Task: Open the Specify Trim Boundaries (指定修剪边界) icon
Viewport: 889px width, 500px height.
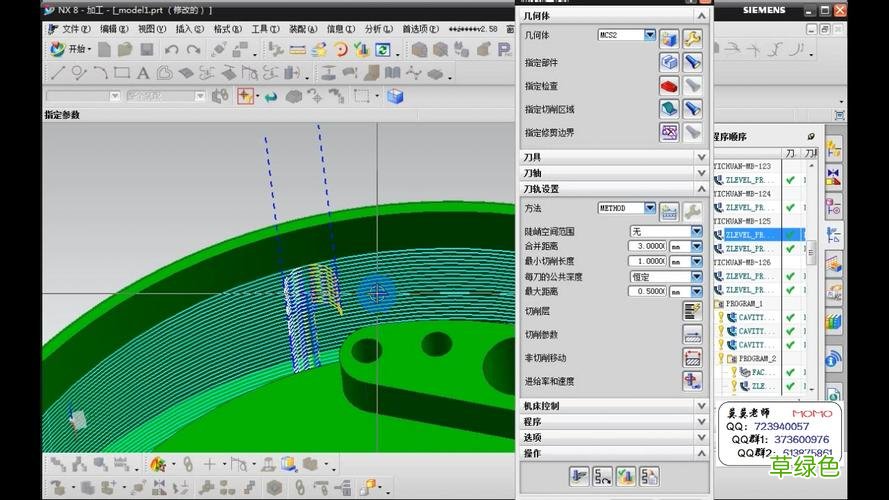Action: (x=669, y=132)
